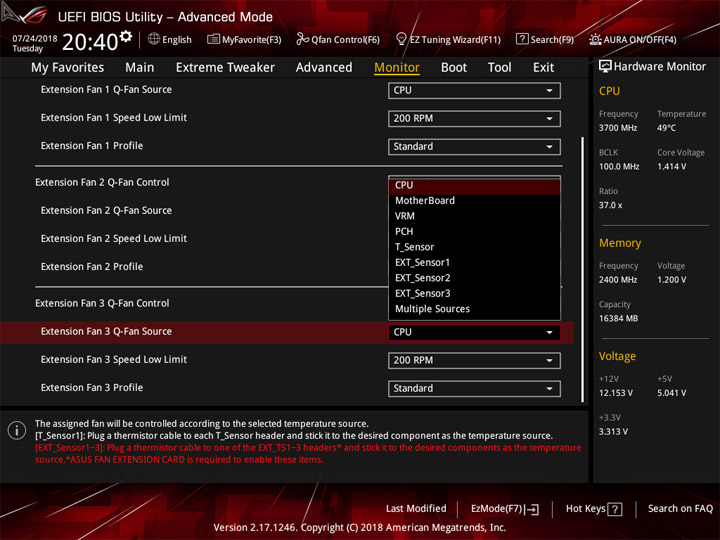
Task: Click the +12V reading 12.153 V
Action: 616,394
